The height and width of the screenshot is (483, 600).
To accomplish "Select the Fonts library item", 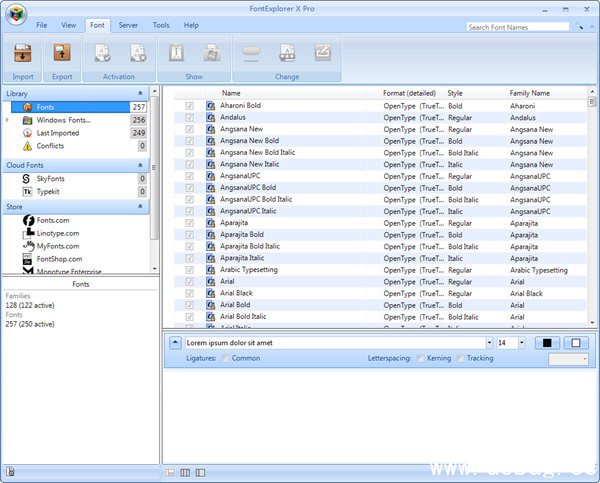I will 79,107.
